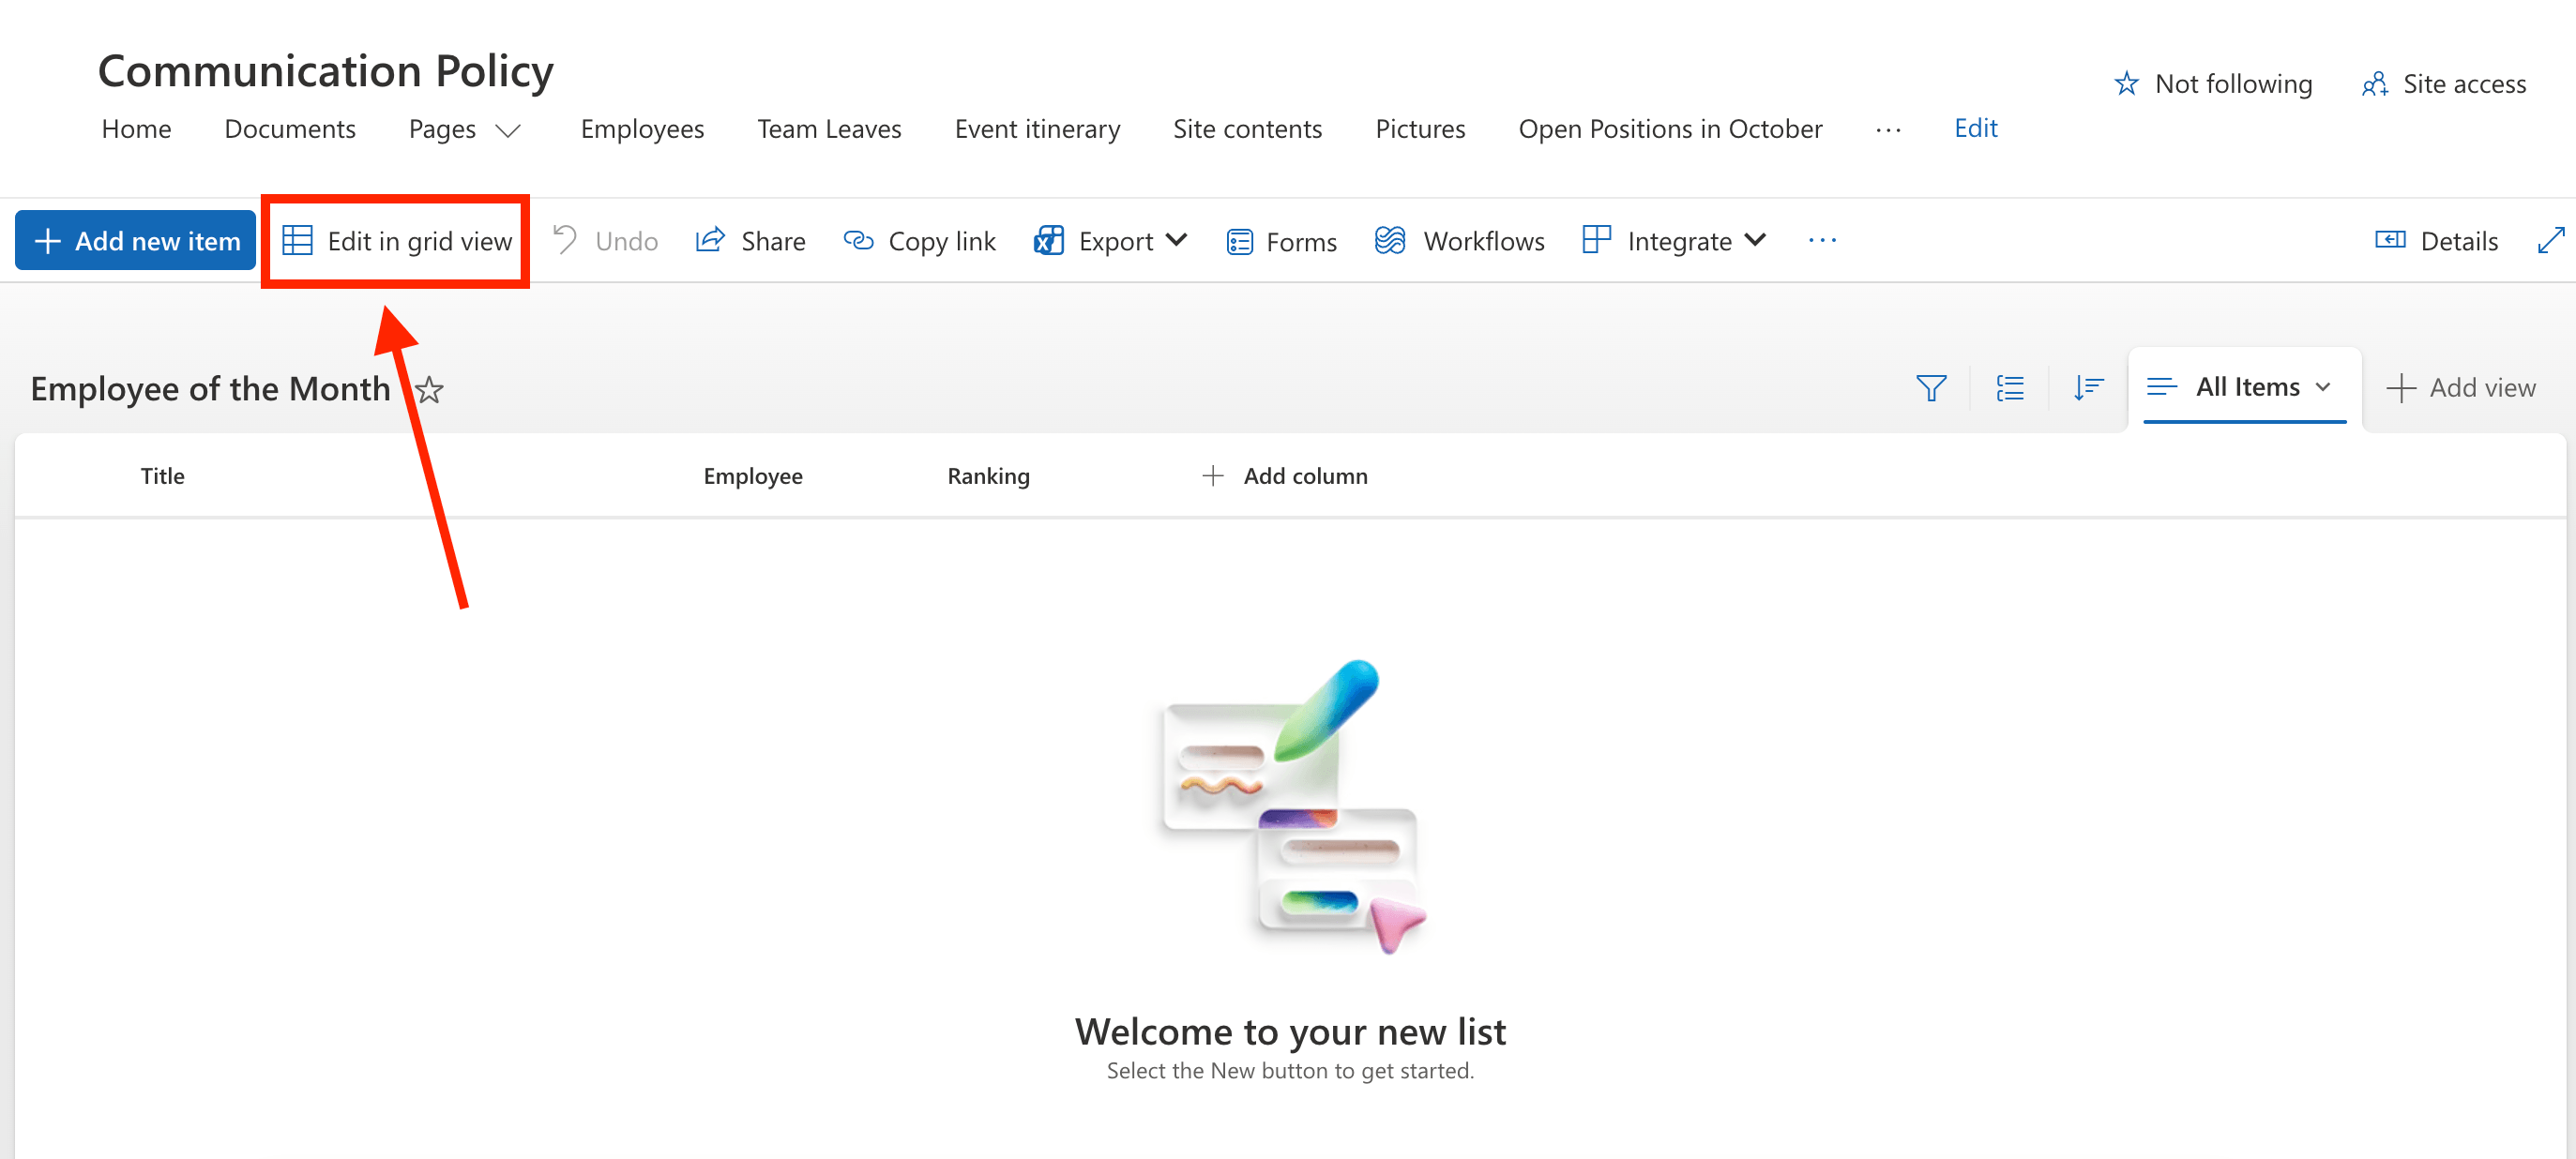Click Add view
The width and height of the screenshot is (2576, 1159).
click(x=2462, y=388)
